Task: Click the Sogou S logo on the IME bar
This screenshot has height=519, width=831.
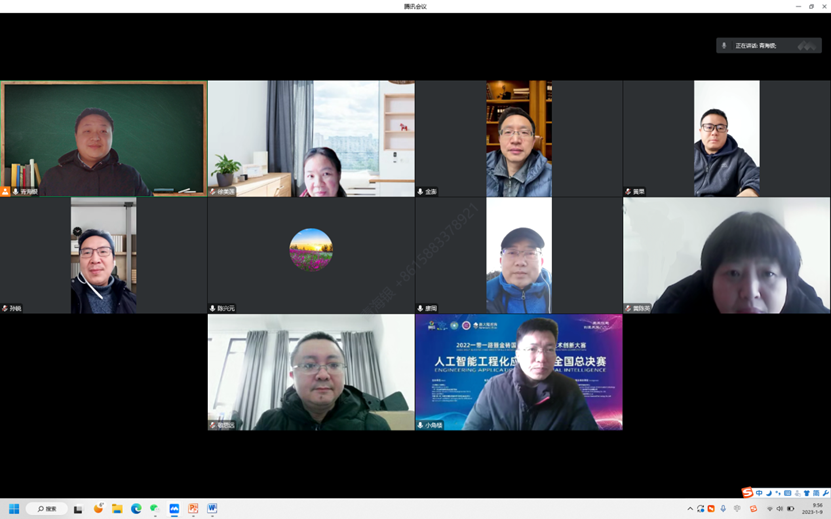Action: point(747,493)
